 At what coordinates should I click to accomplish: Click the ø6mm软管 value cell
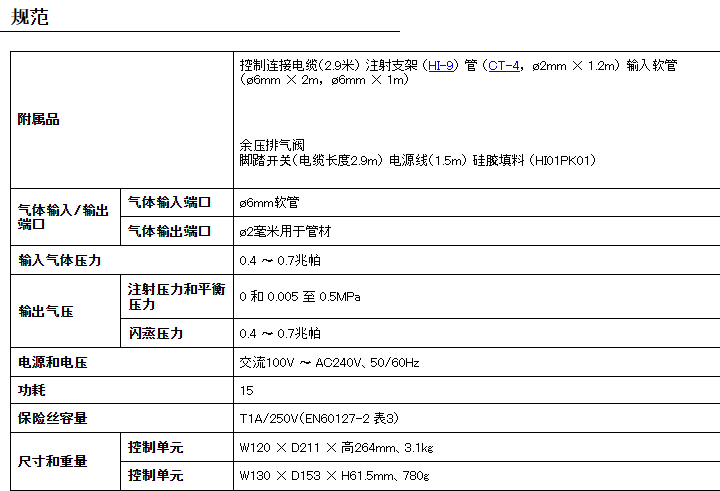(269, 202)
